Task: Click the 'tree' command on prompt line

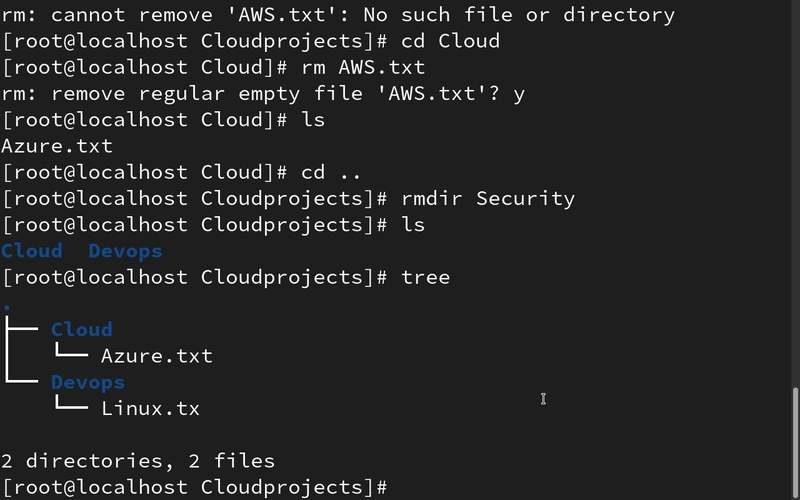Action: 426,278
